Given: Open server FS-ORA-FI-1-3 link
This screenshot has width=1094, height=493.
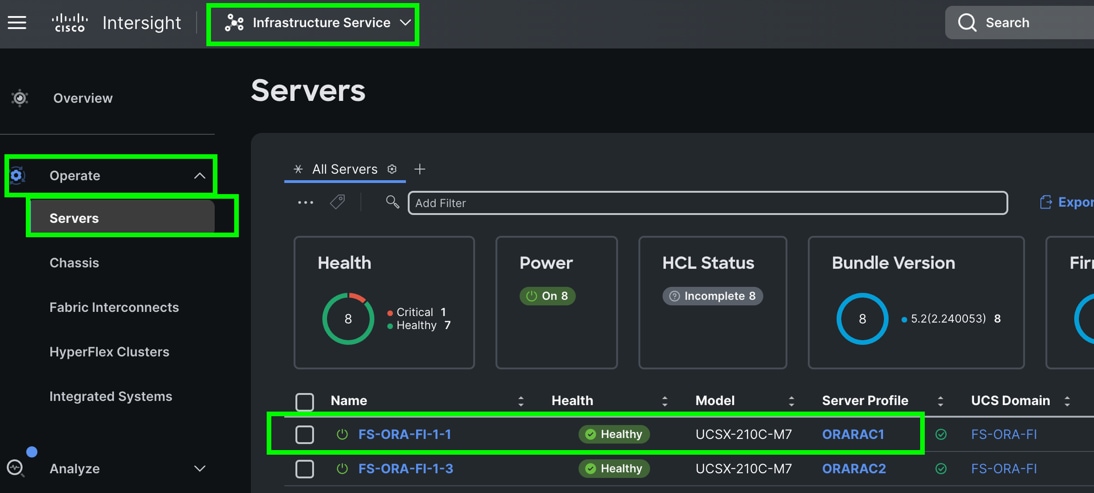Looking at the screenshot, I should click(406, 469).
